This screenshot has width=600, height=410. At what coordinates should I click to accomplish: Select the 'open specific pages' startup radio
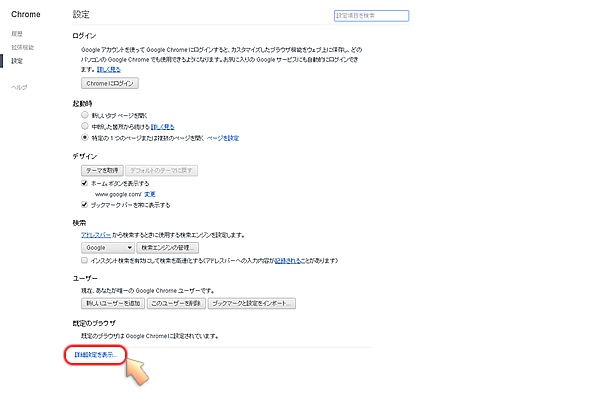tap(85, 137)
